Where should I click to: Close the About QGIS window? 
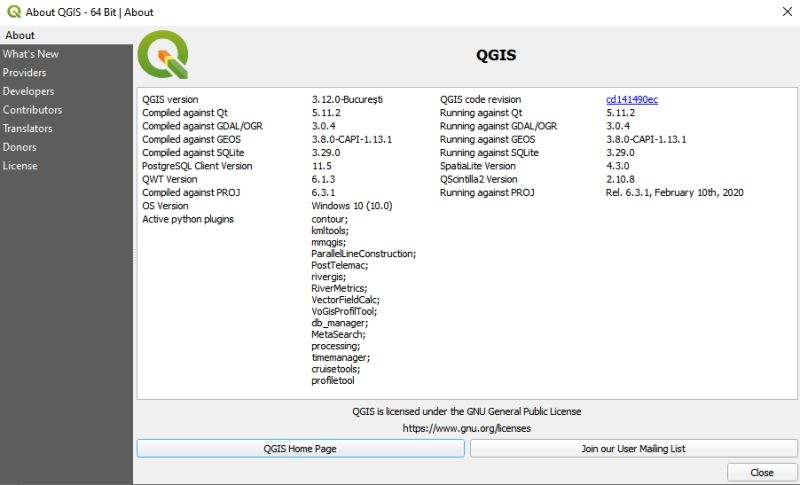(787, 12)
